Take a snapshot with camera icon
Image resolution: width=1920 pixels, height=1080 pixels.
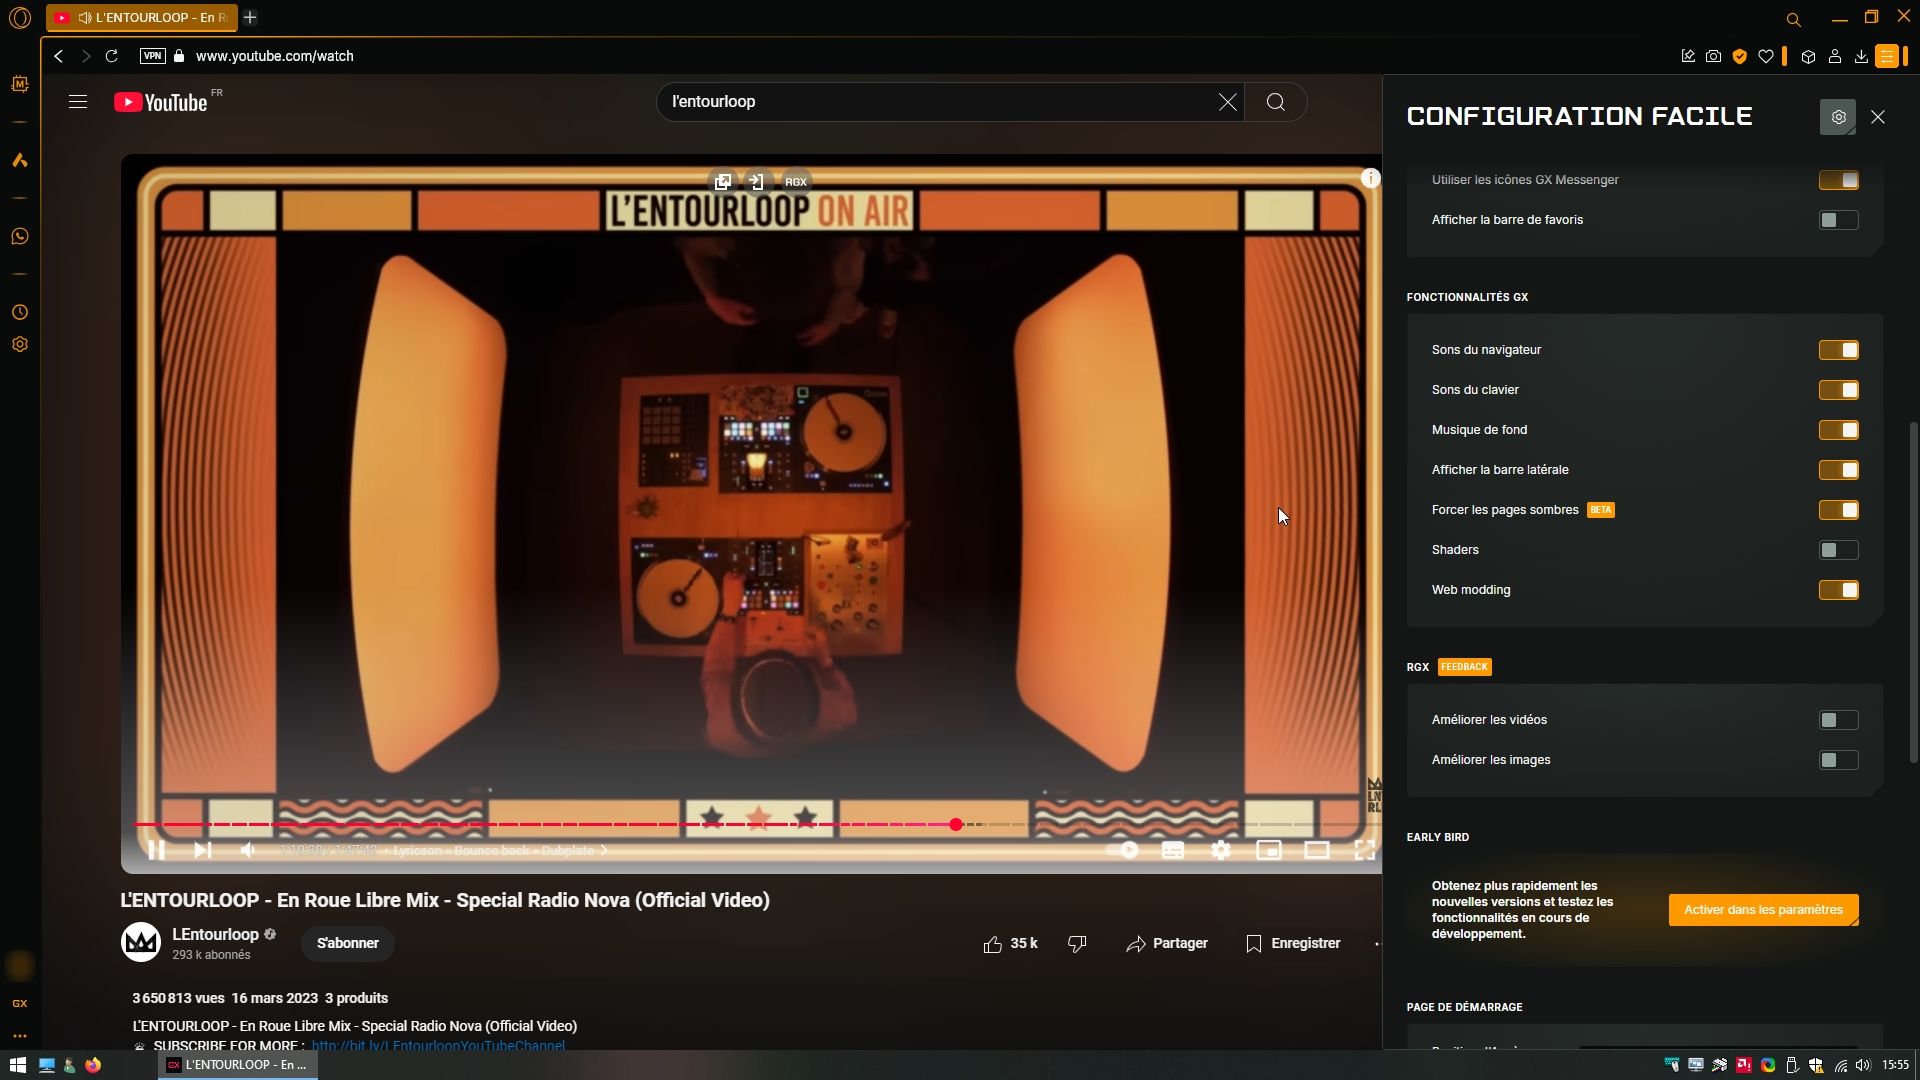[x=1714, y=56]
